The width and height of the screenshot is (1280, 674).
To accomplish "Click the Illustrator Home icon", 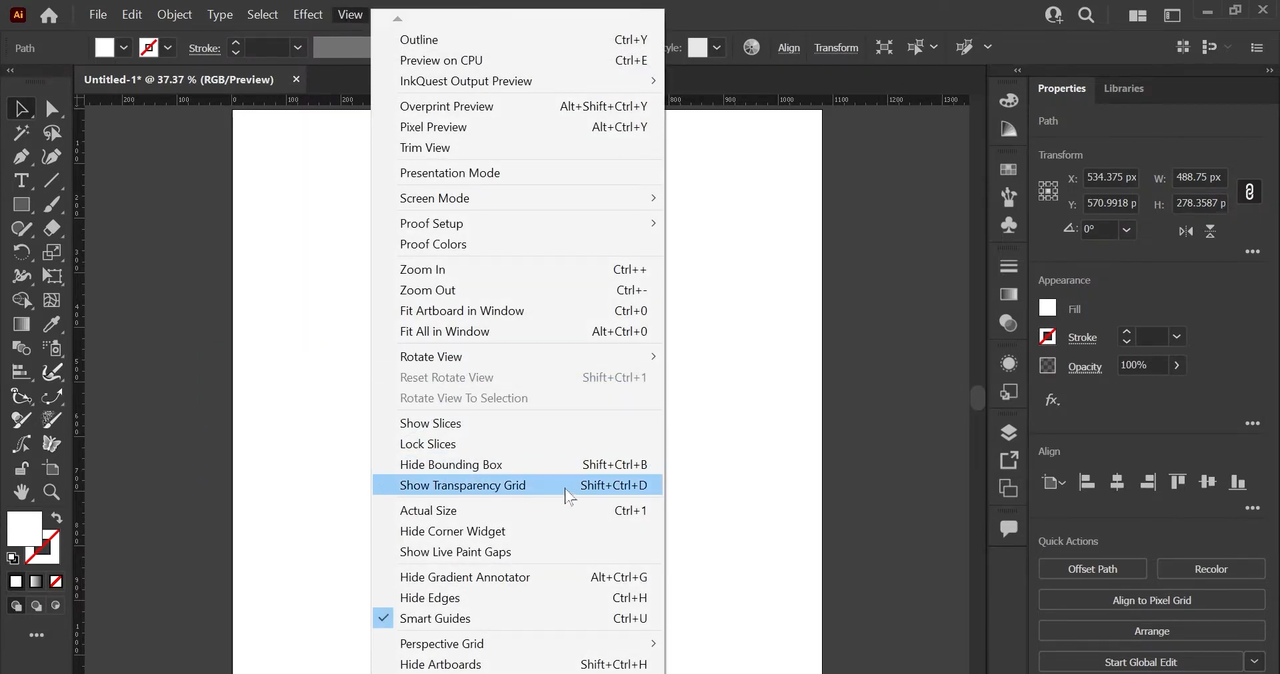I will tap(49, 15).
